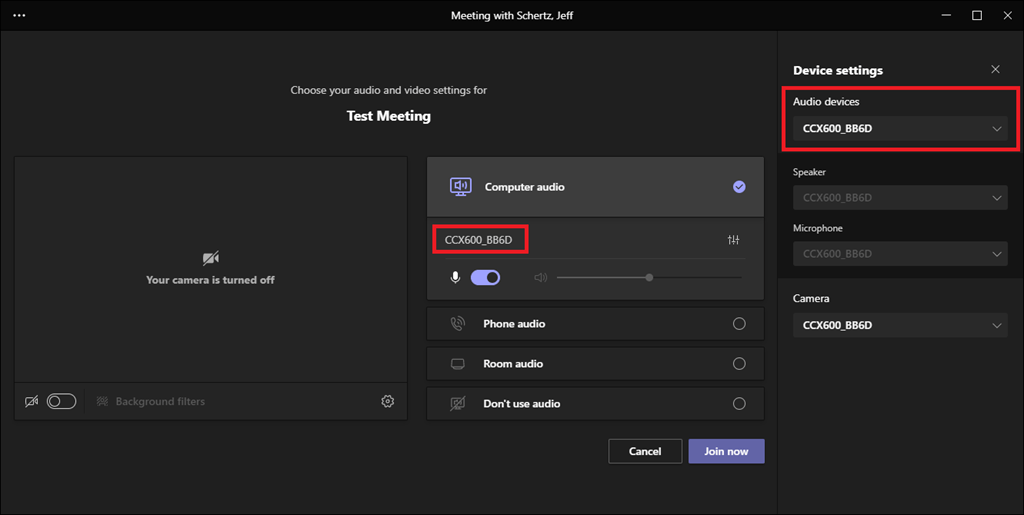Click the Room audio display icon
Image resolution: width=1024 pixels, height=515 pixels.
[x=458, y=364]
